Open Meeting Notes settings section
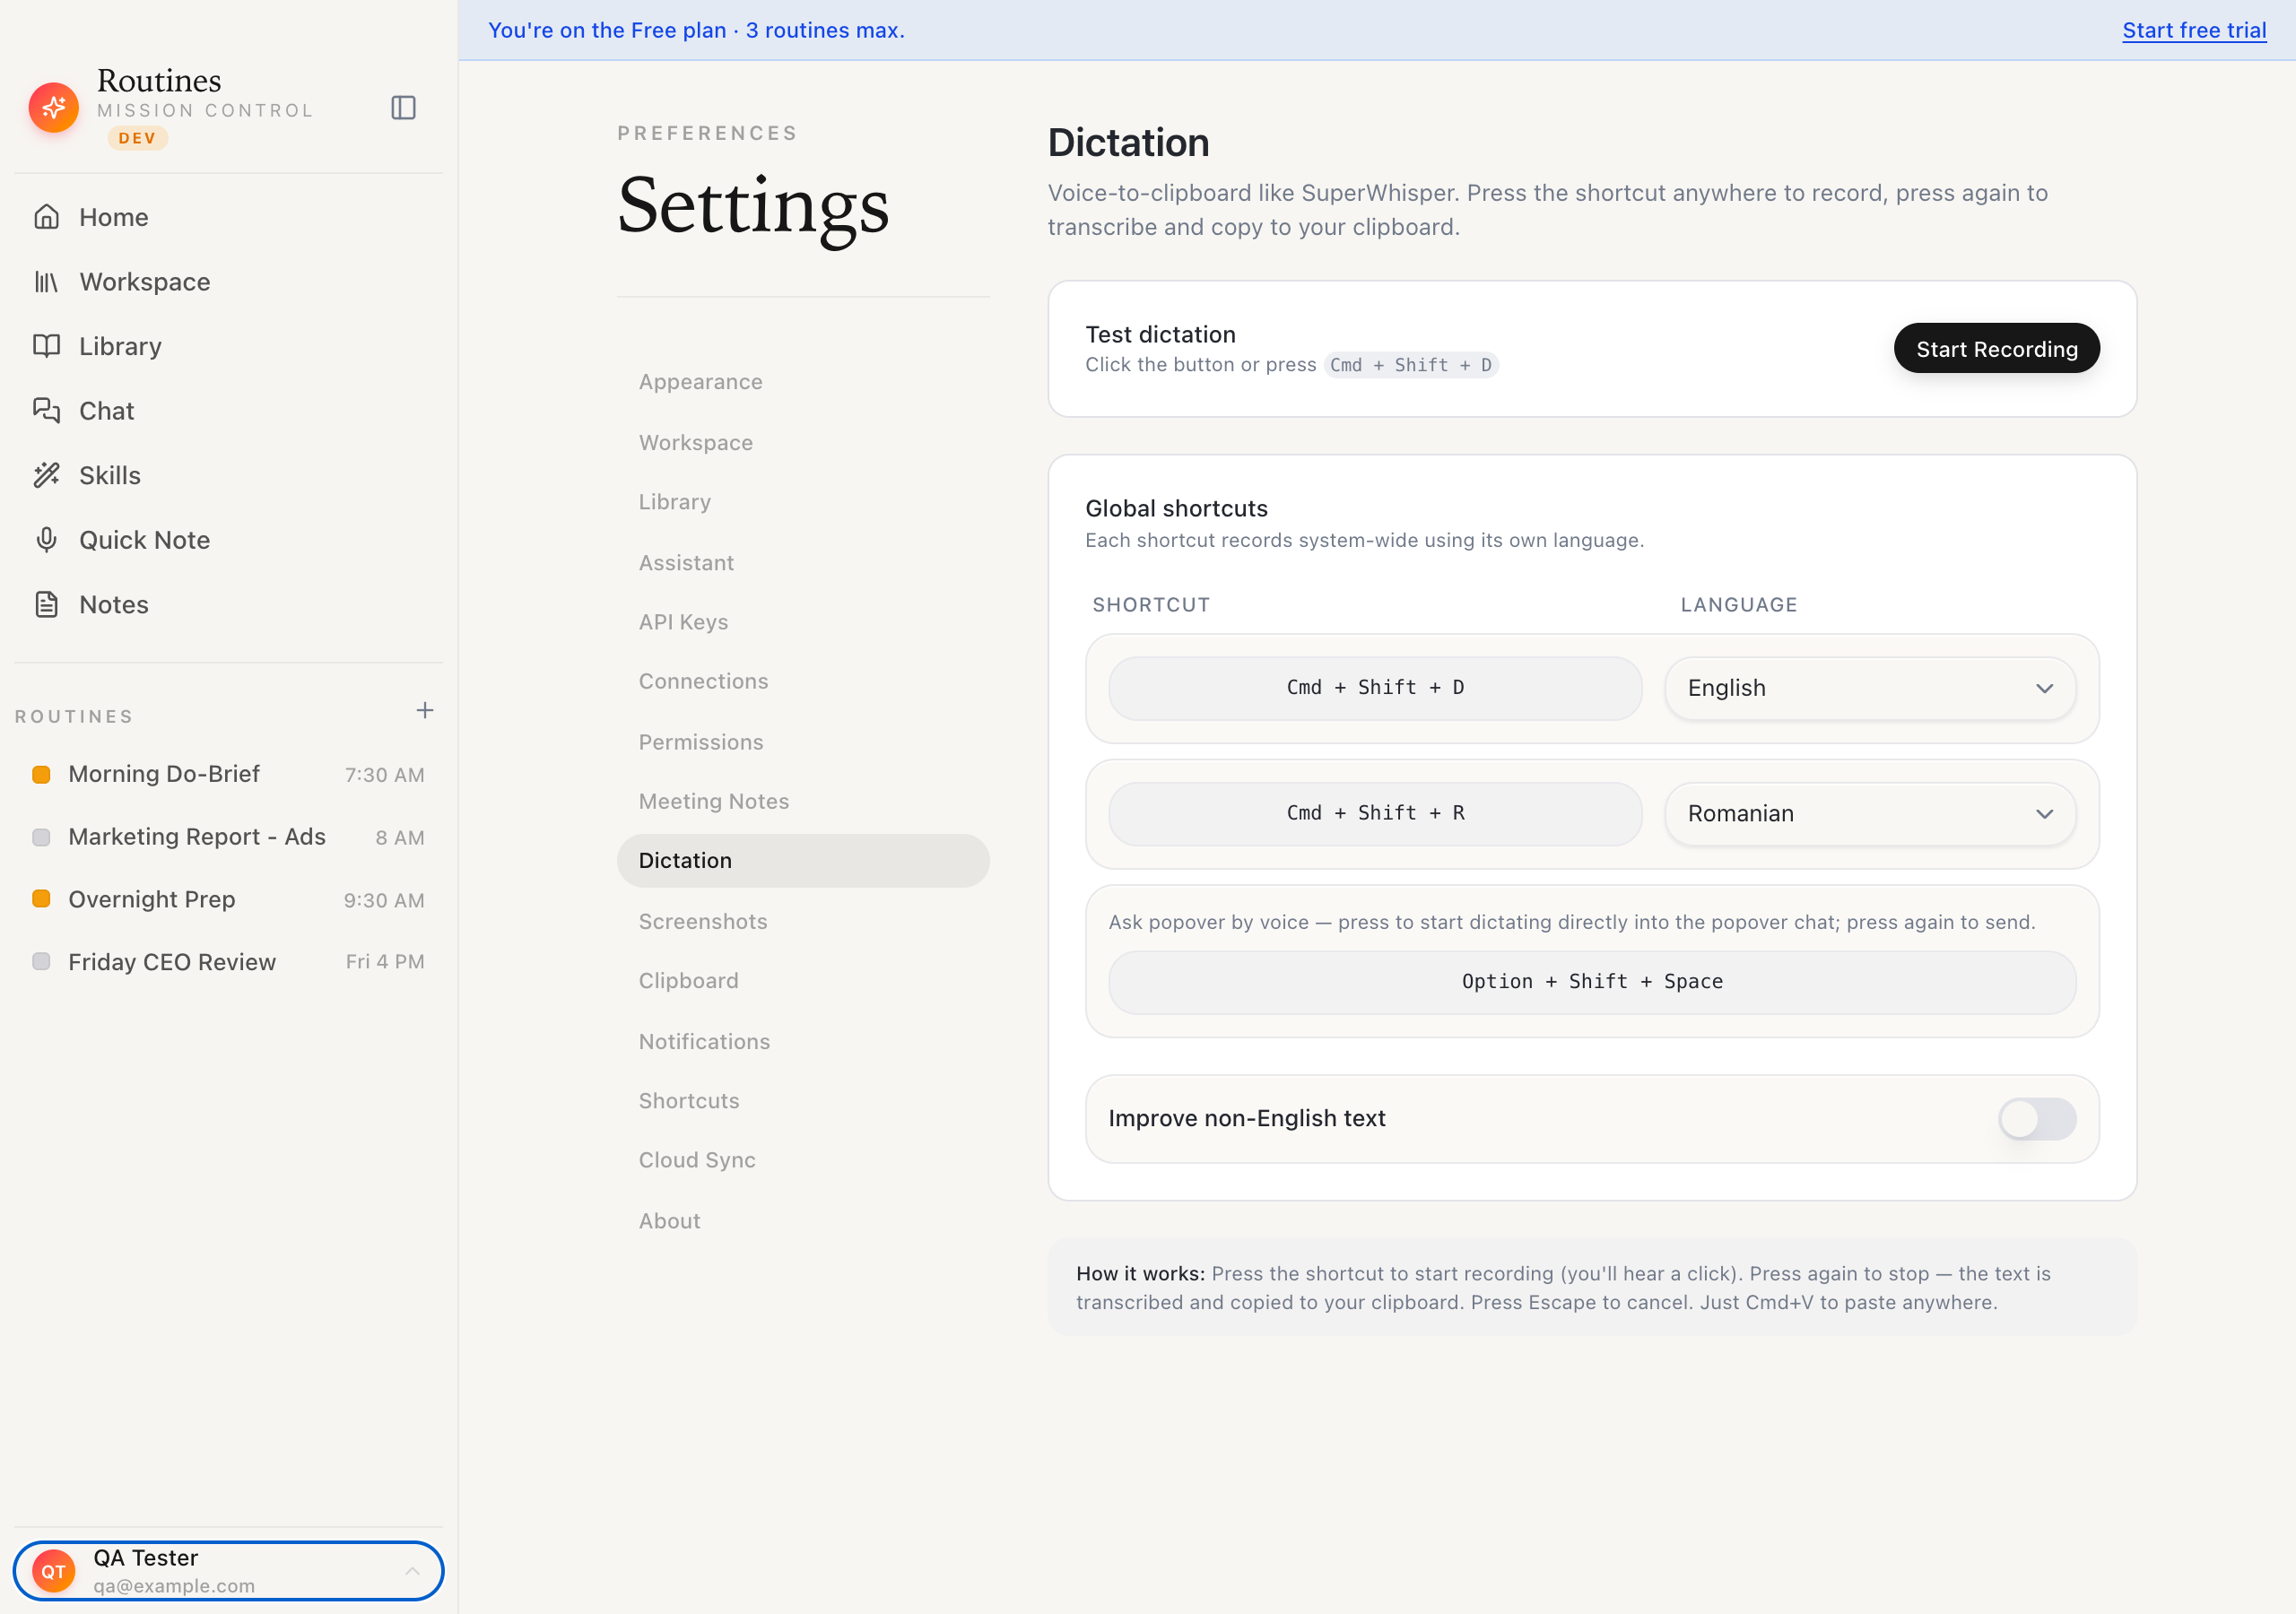The width and height of the screenshot is (2296, 1614). [x=803, y=801]
